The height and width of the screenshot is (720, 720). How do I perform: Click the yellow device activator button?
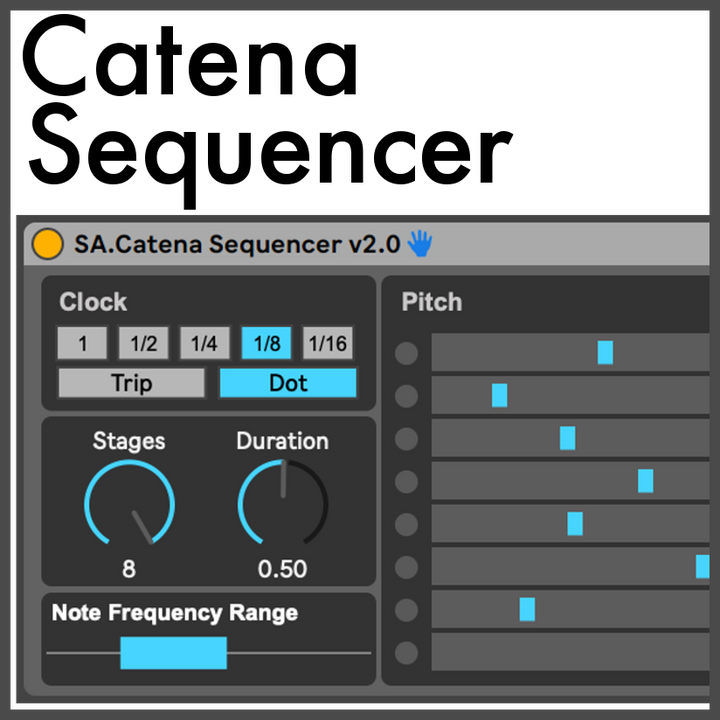tap(46, 244)
